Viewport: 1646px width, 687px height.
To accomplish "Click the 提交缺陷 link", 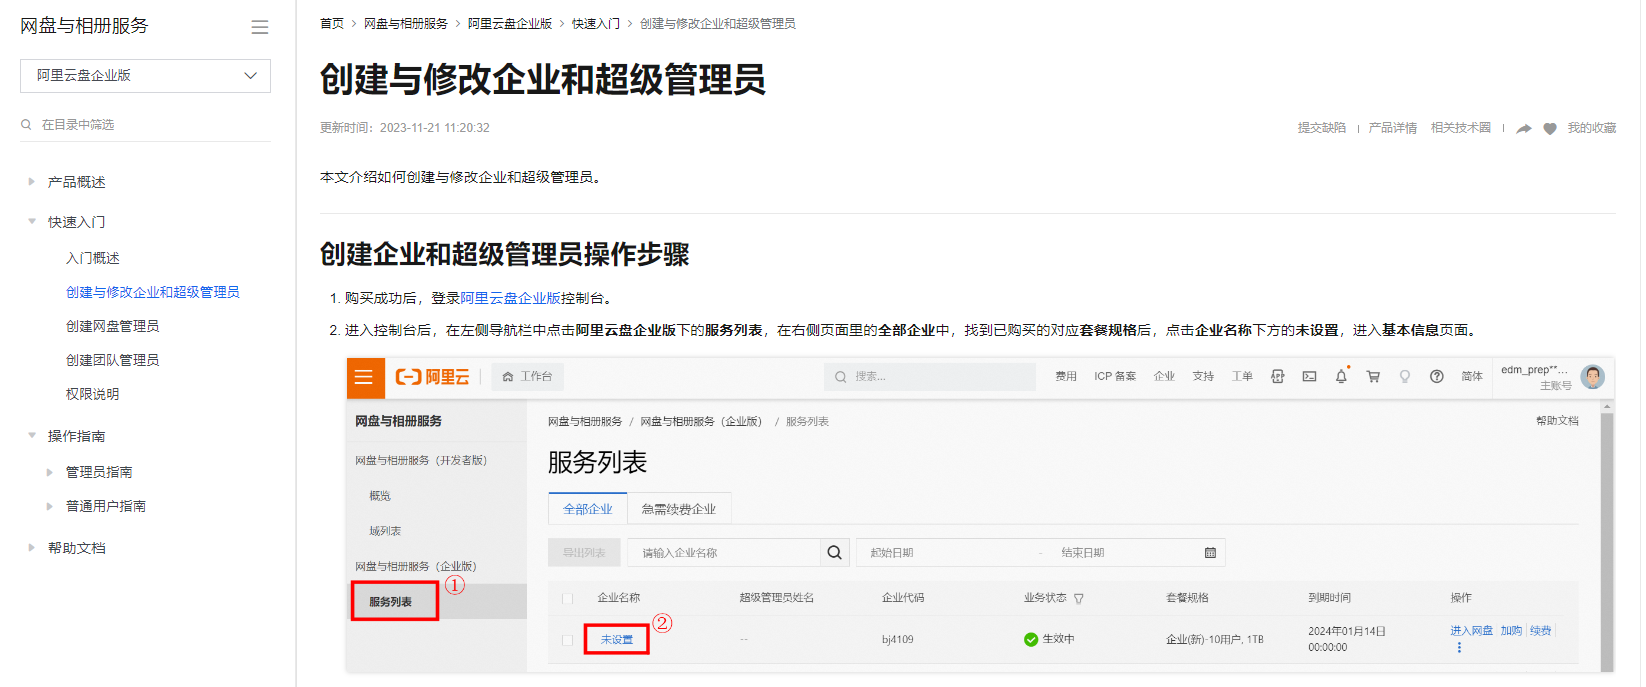I will (1322, 128).
